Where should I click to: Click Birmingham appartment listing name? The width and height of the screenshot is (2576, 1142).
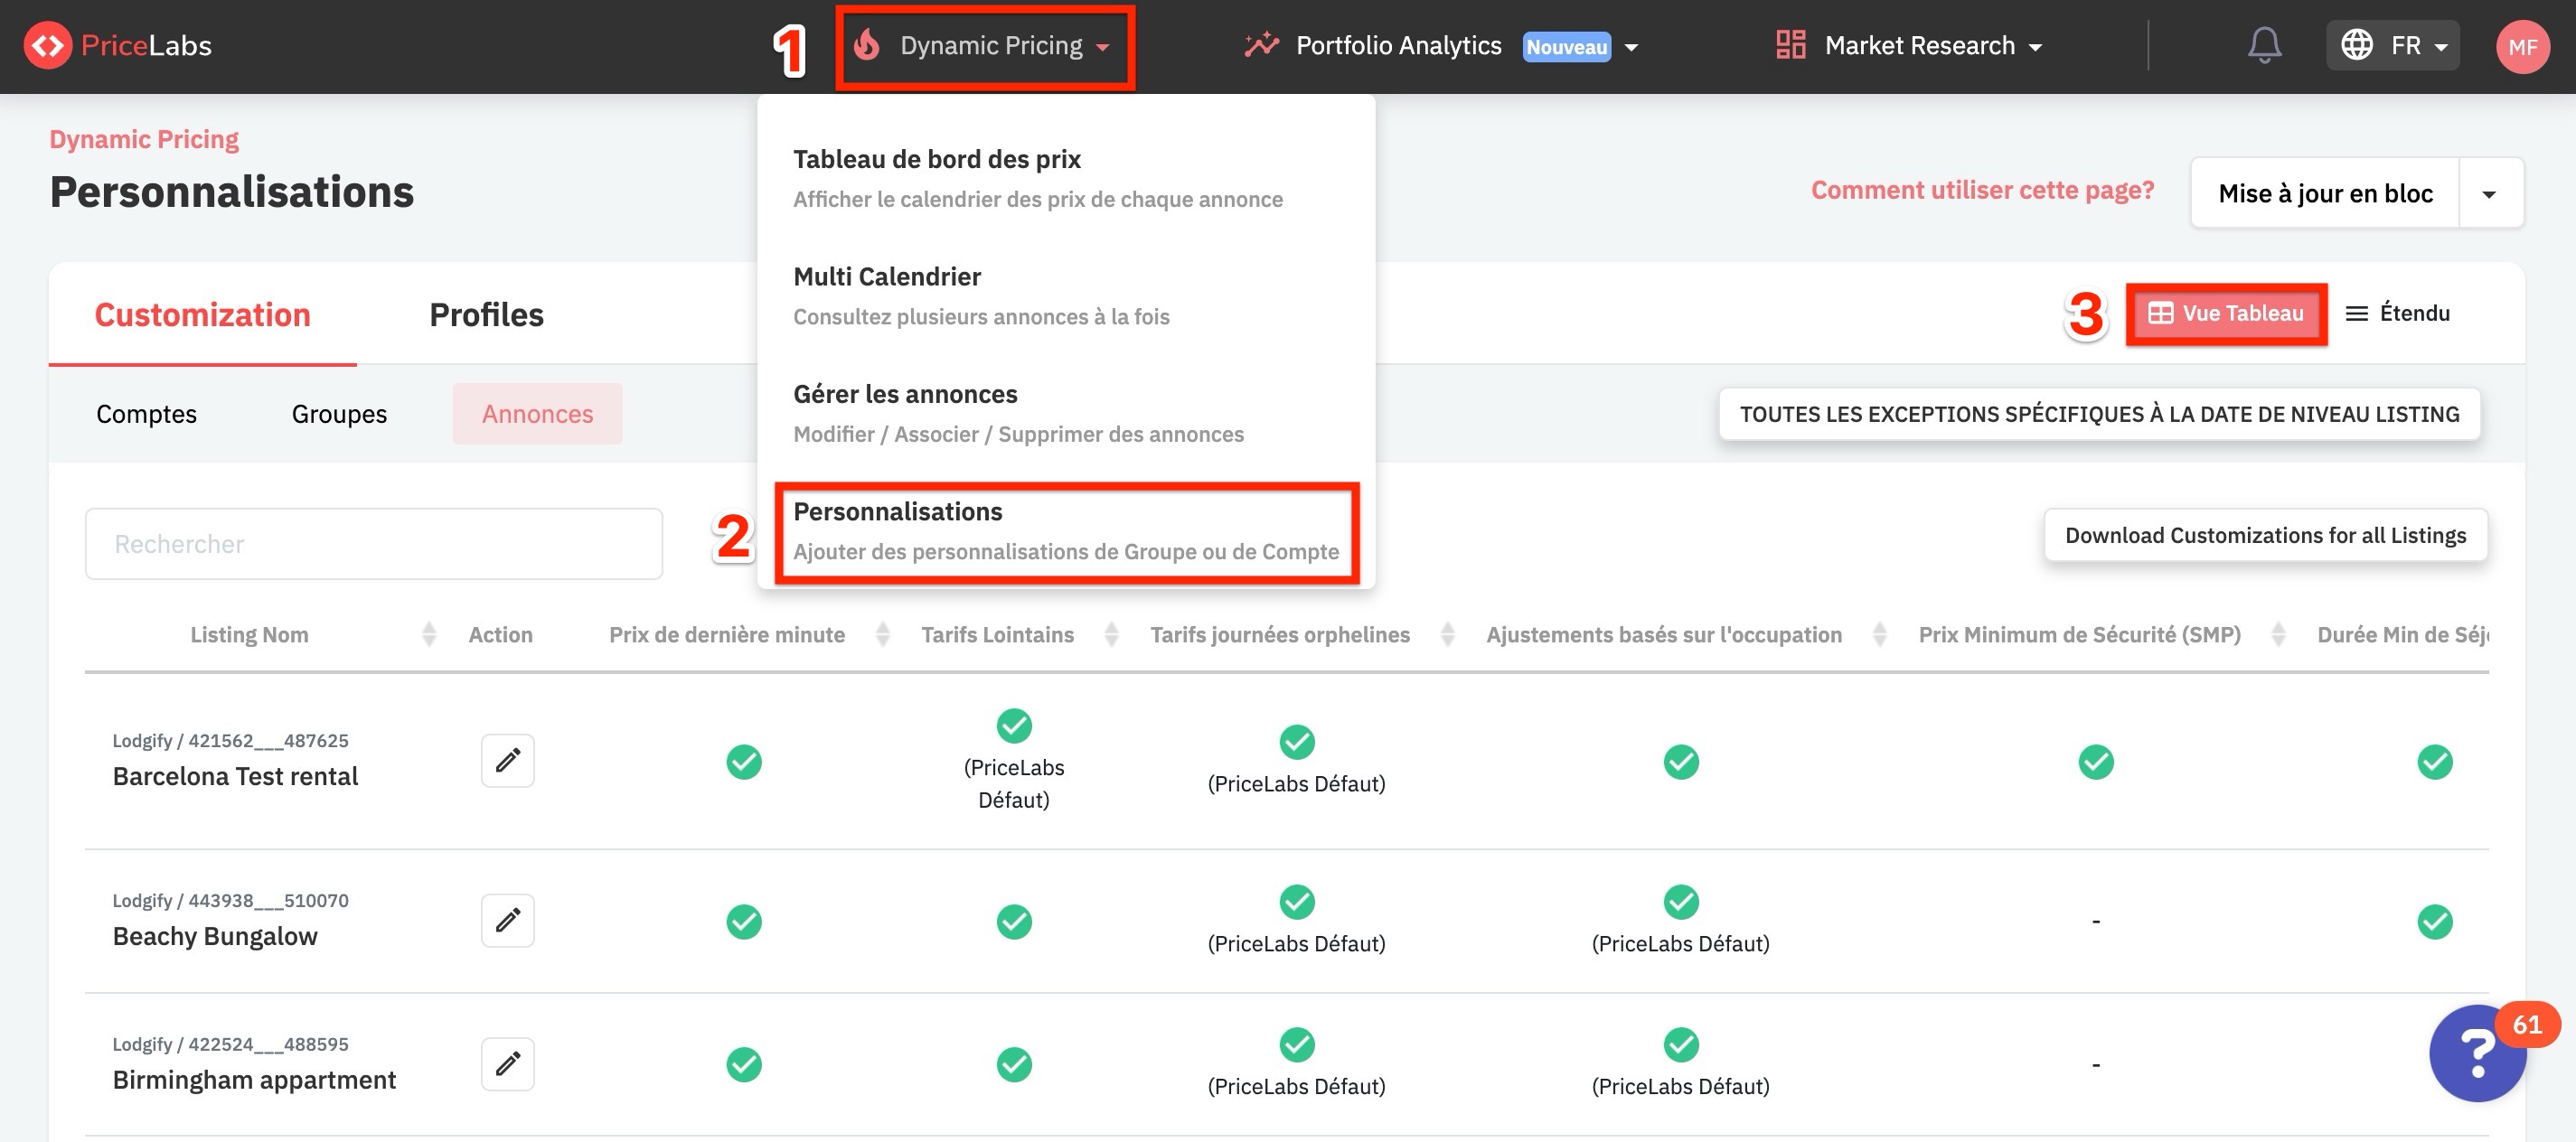pyautogui.click(x=254, y=1079)
